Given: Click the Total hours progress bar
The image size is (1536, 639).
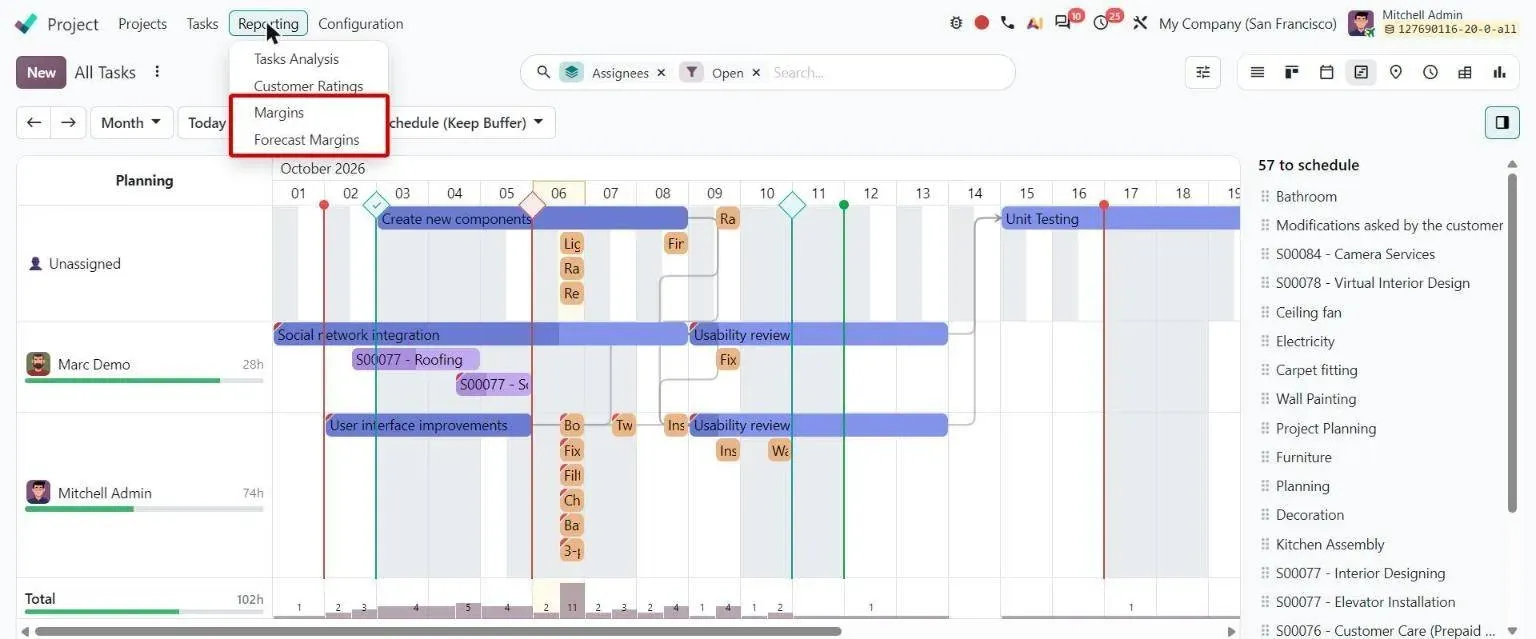Looking at the screenshot, I should (144, 612).
